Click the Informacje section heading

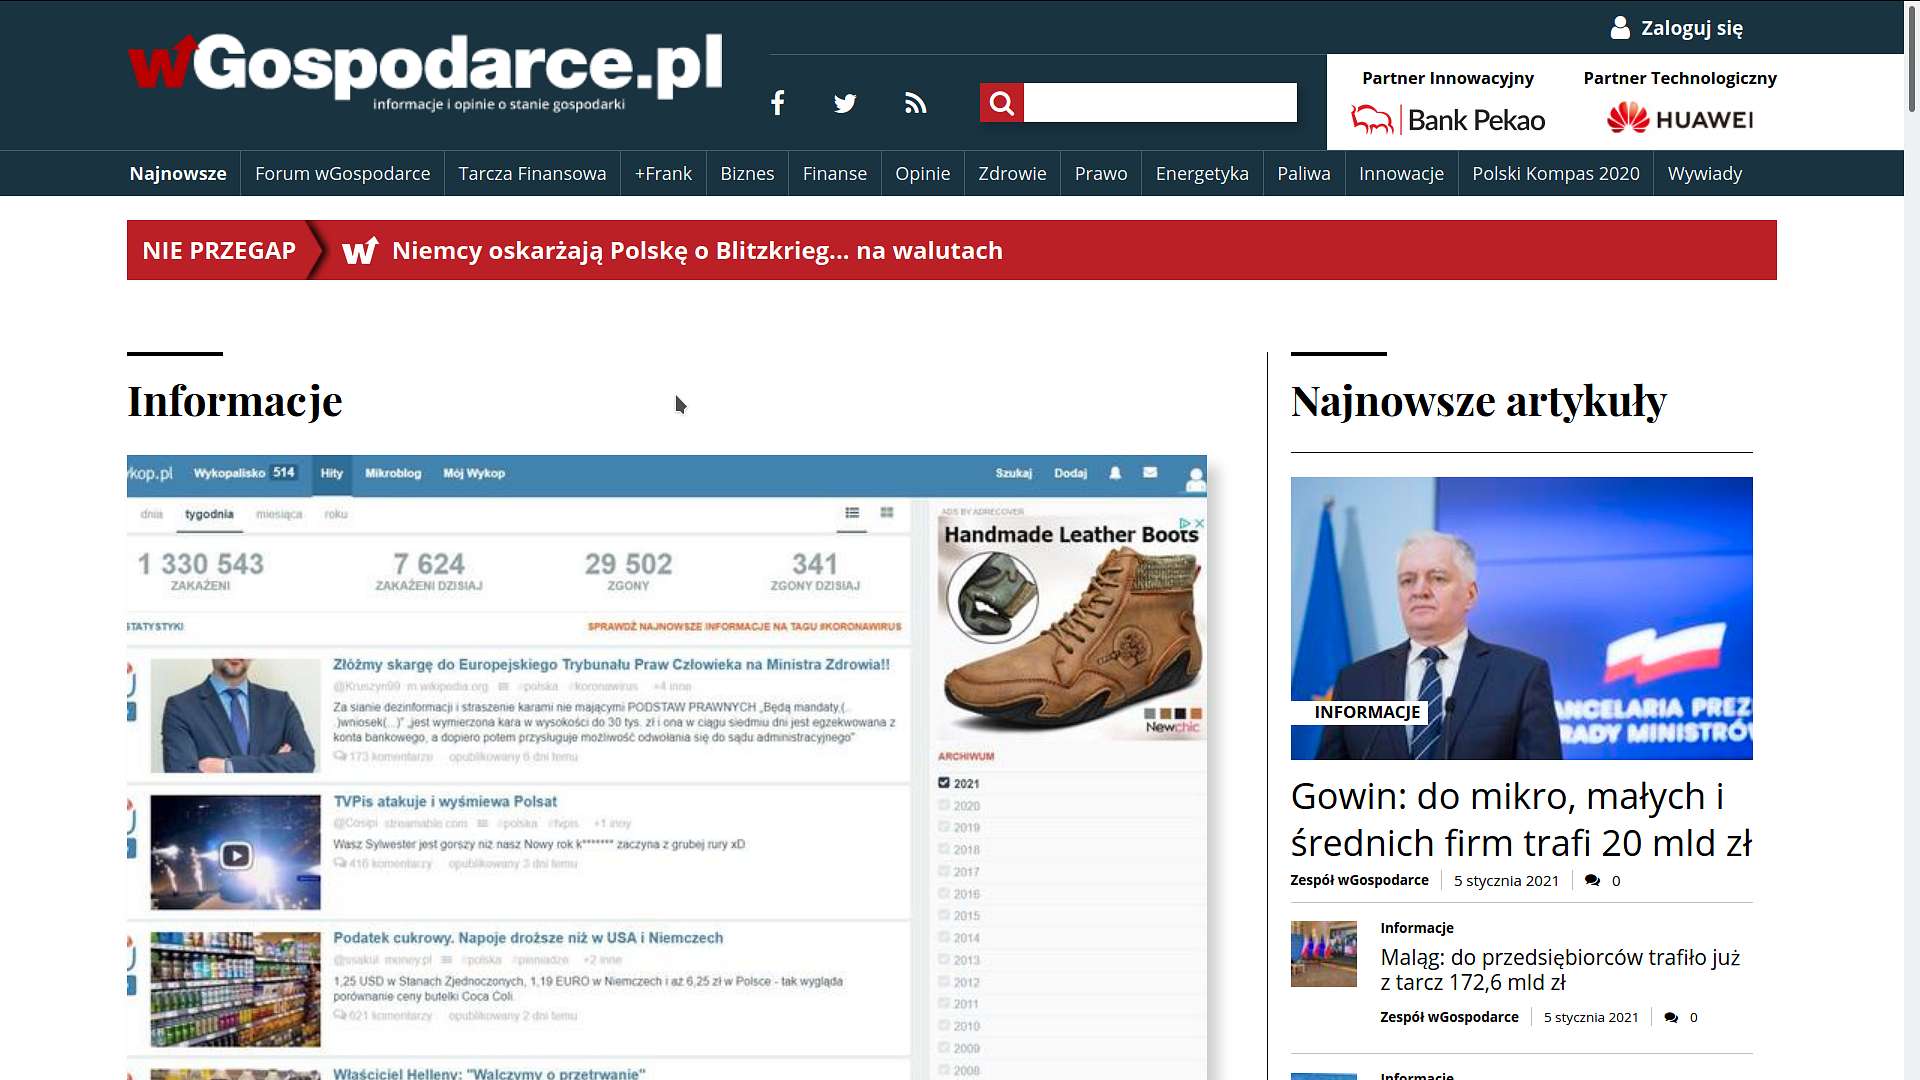235,401
